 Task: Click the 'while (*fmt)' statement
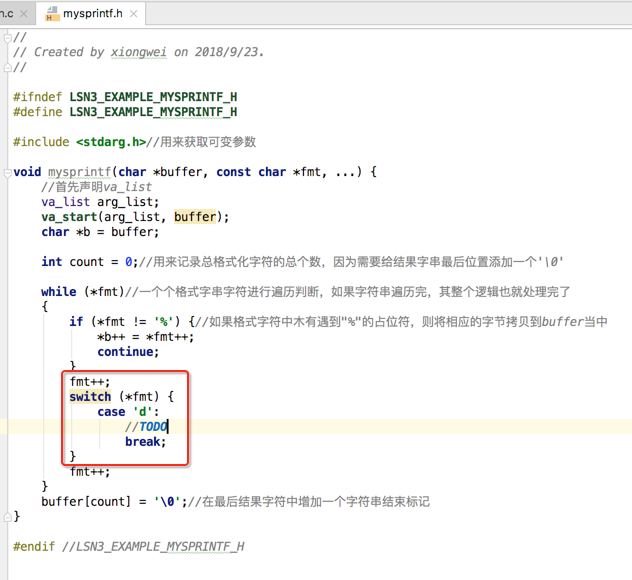(83, 292)
